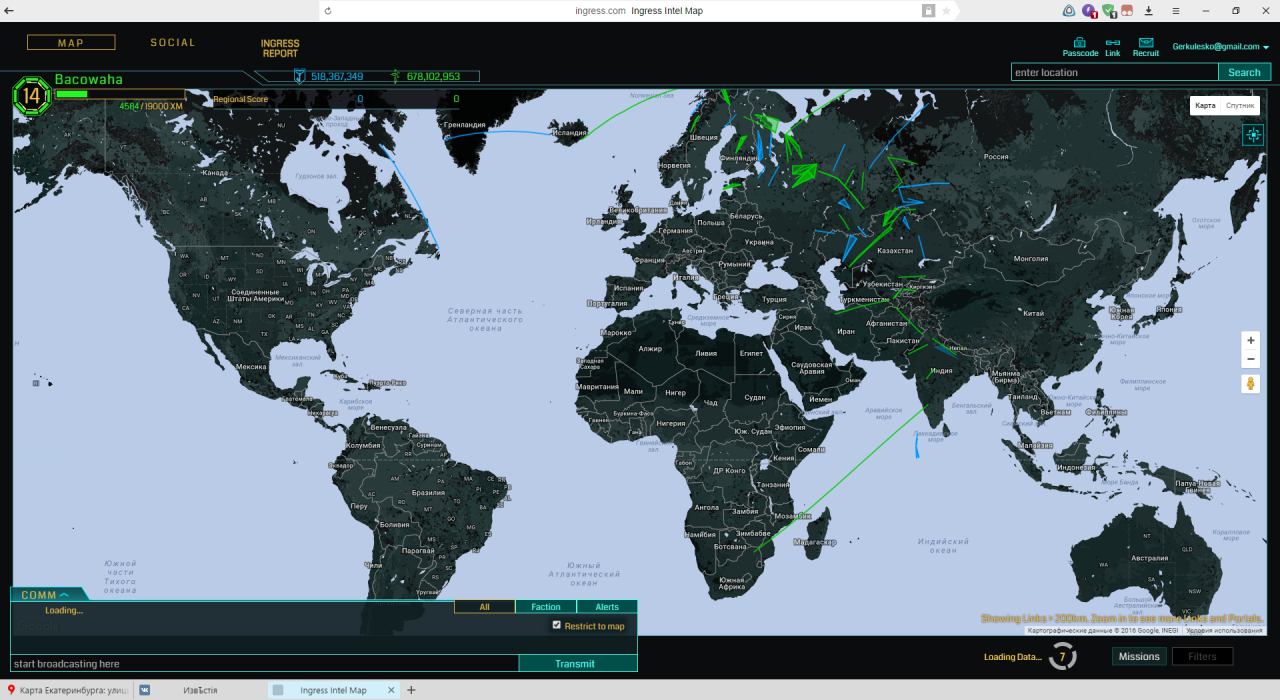Open the Missions button

[x=1139, y=656]
